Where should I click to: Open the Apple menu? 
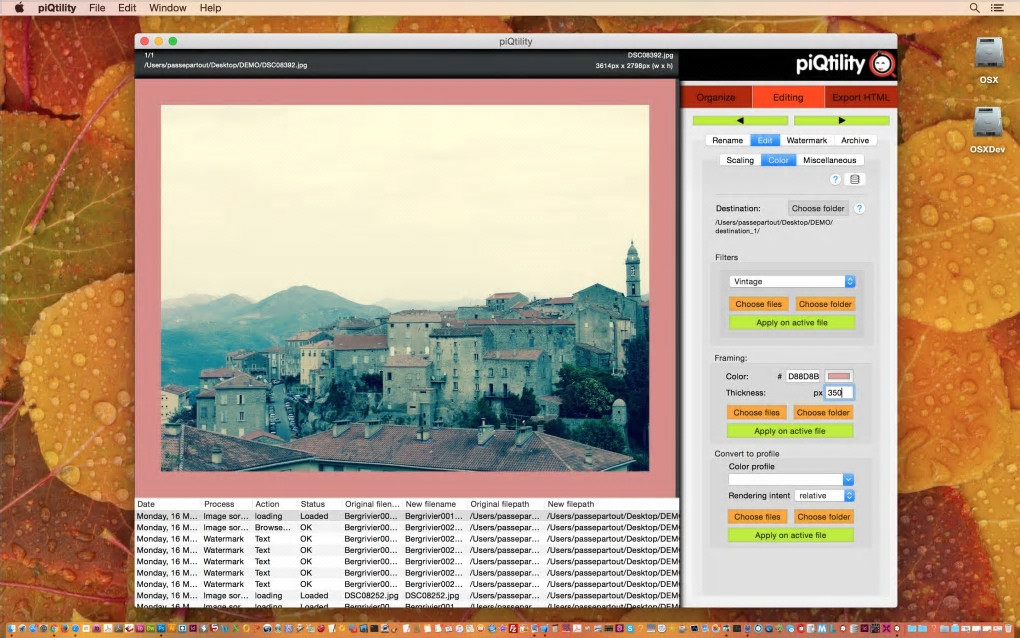pyautogui.click(x=18, y=8)
